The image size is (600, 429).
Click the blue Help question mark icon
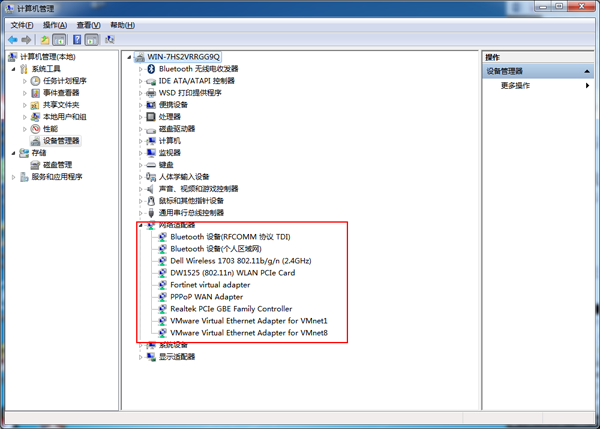tap(76, 39)
